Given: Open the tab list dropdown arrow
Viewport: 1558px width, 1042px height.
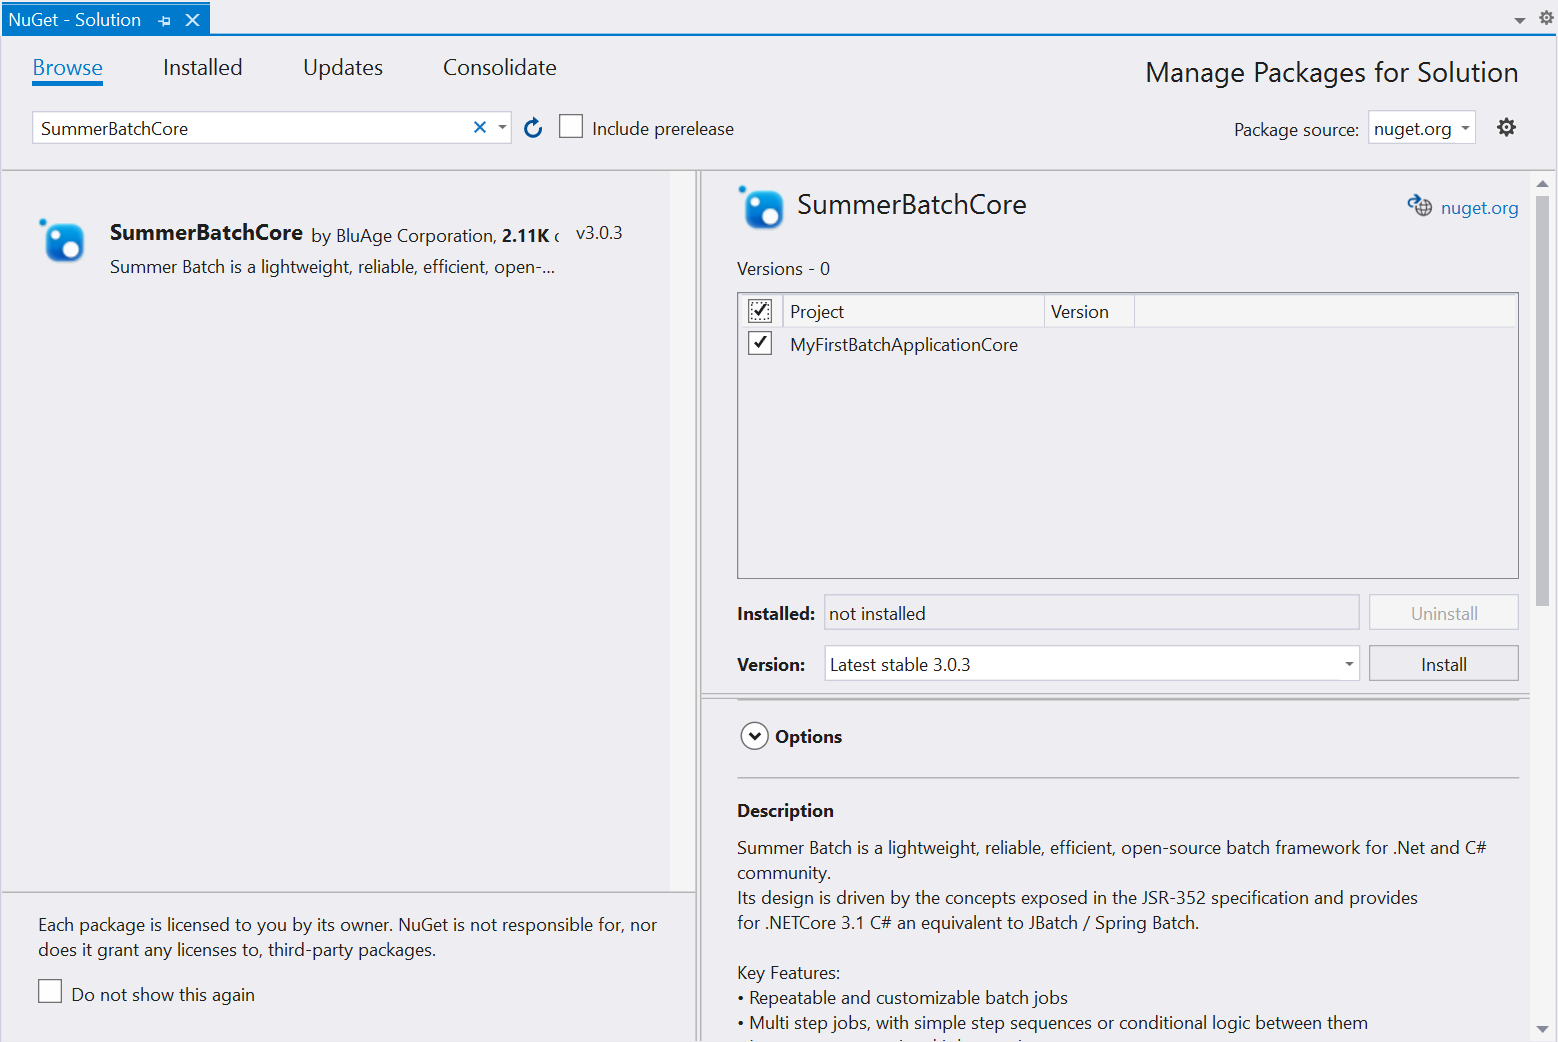Looking at the screenshot, I should pos(1520,20).
